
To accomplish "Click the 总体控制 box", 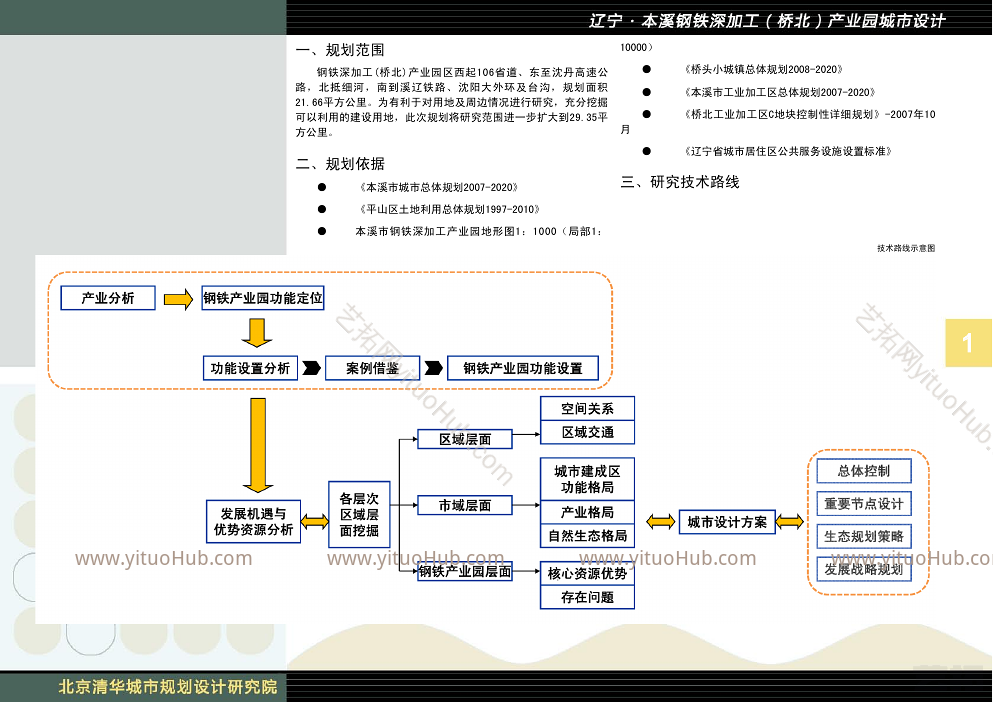I will coord(864,471).
